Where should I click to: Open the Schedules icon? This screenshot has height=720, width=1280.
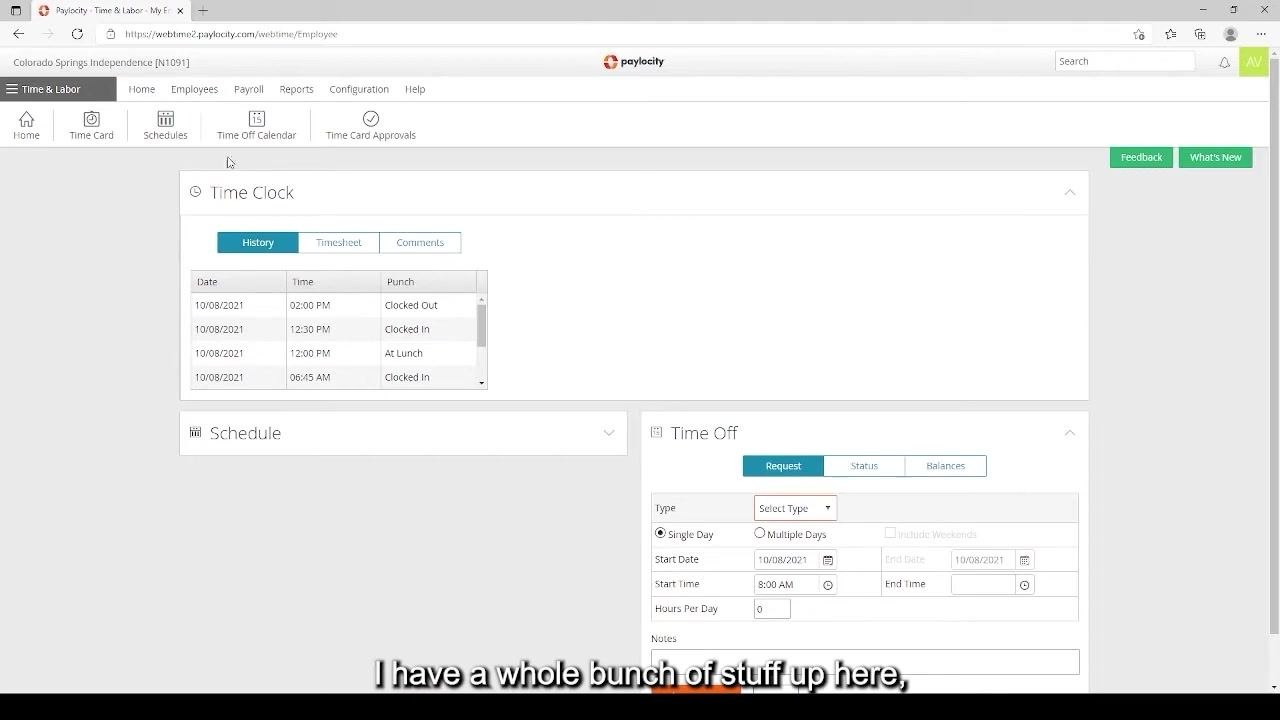pyautogui.click(x=165, y=125)
